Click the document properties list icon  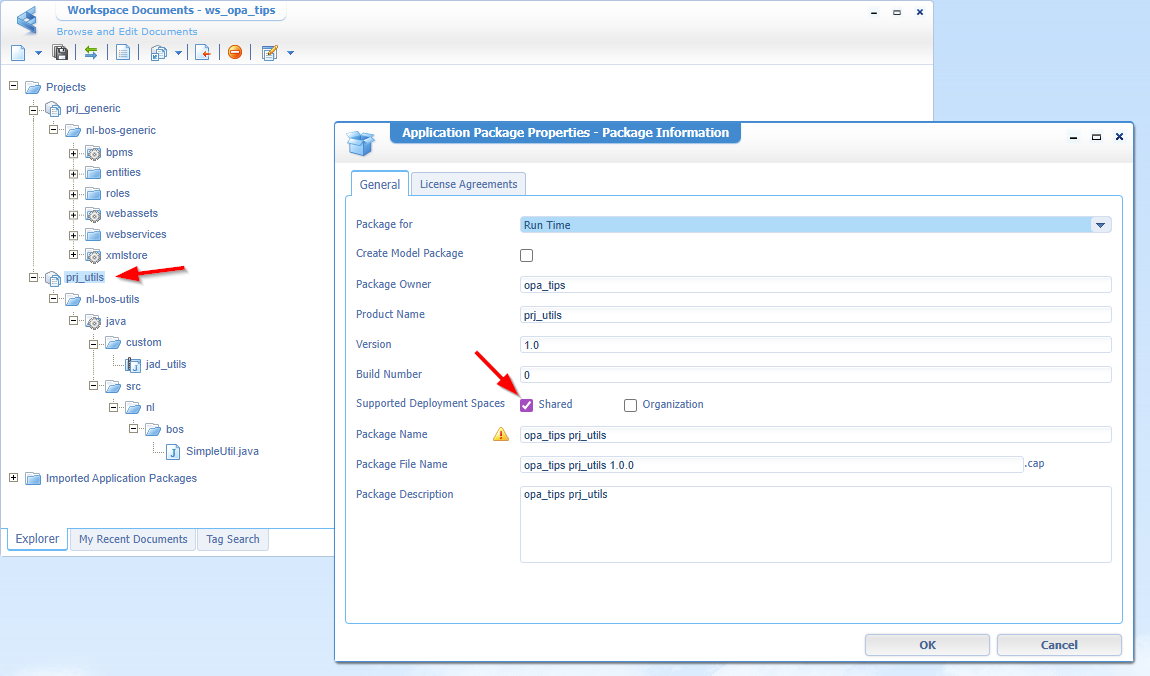tap(122, 52)
